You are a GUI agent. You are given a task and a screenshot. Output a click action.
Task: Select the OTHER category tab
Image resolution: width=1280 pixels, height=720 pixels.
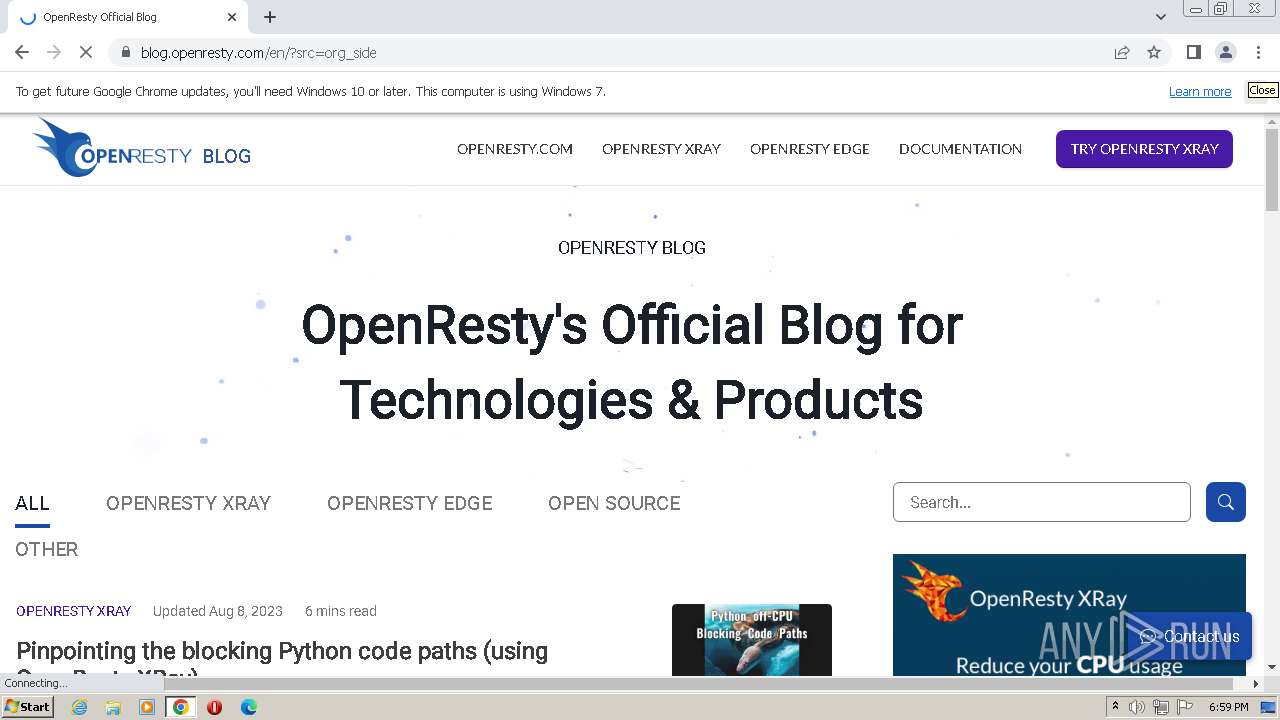point(46,549)
